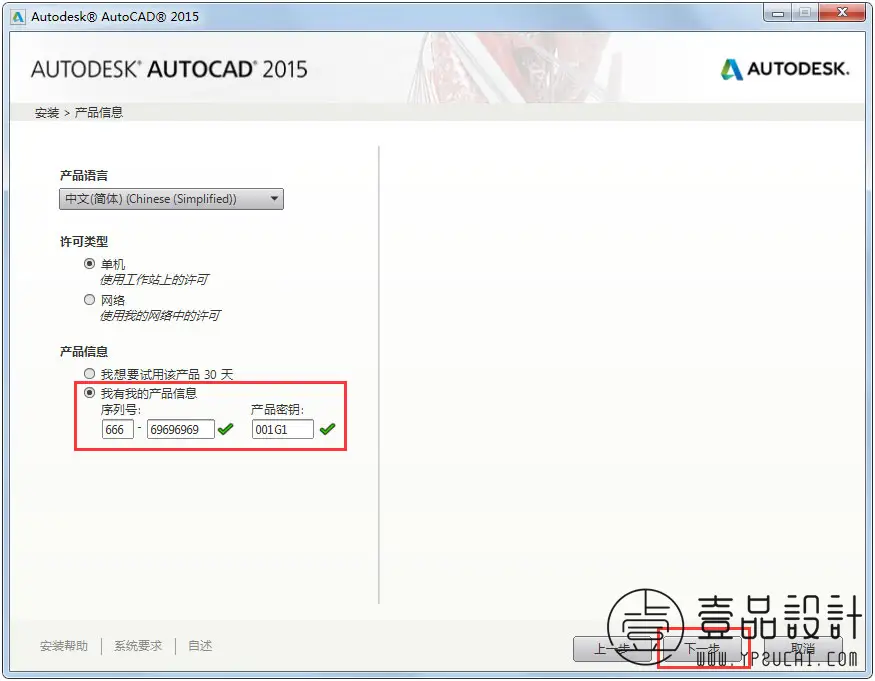Click the 上一步 back button
This screenshot has height=681, width=875.
coord(612,649)
